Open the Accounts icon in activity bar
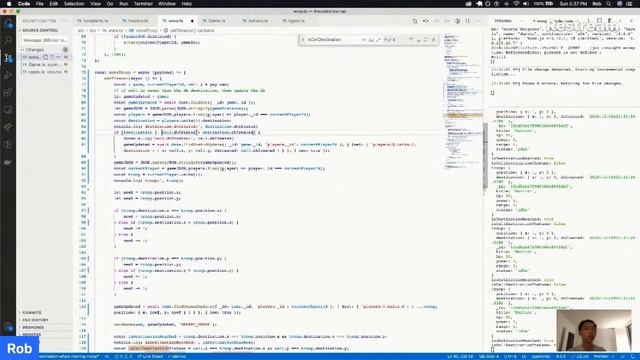Image resolution: width=640 pixels, height=360 pixels. point(8,327)
